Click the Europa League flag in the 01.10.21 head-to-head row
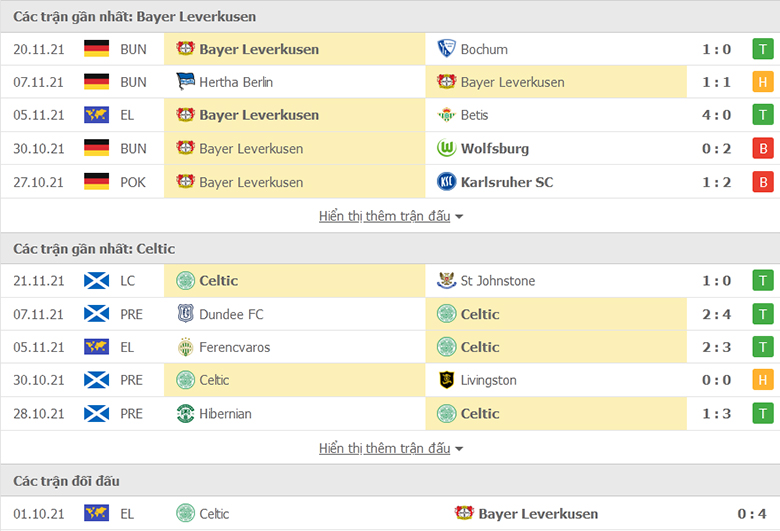The image size is (780, 531). (97, 513)
